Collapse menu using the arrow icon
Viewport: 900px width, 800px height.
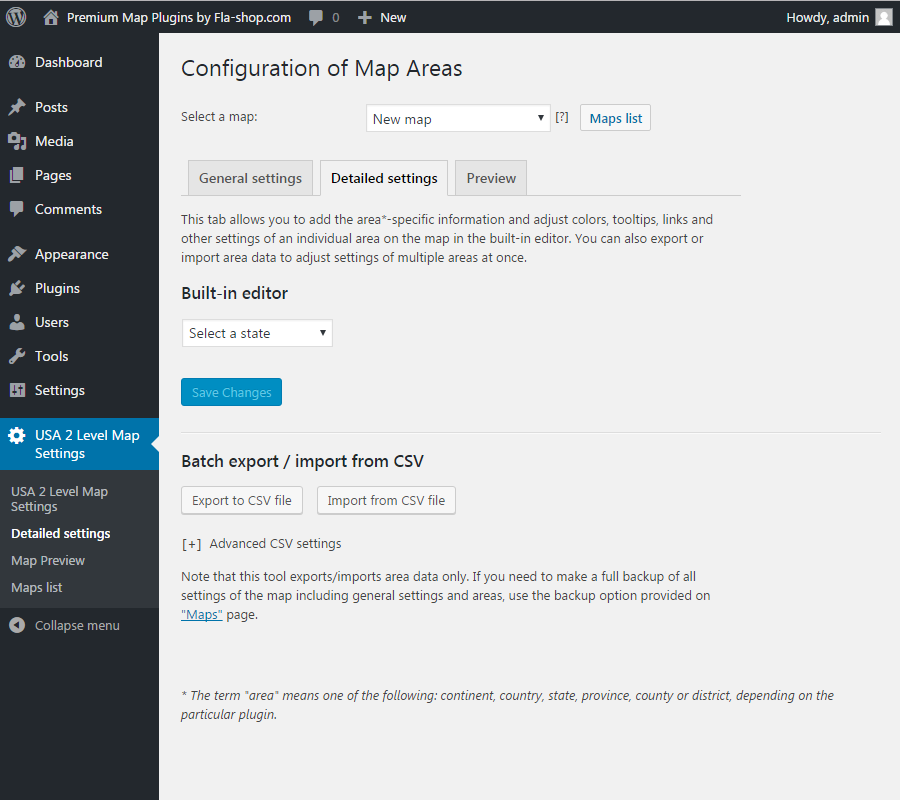coord(17,625)
